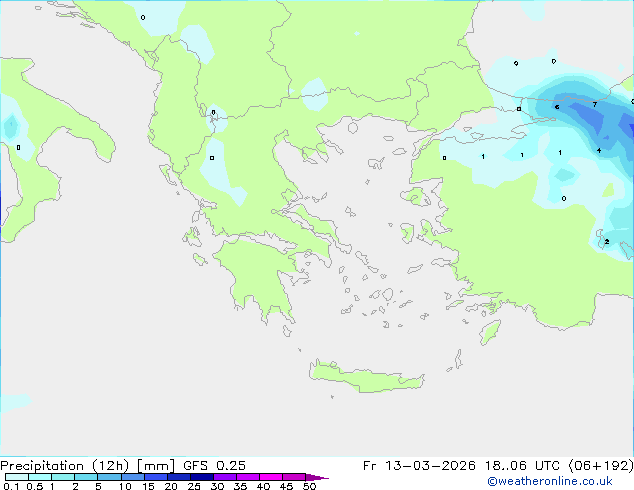Pick the legend swatch between 40 and 45
Image resolution: width=634 pixels, height=490 pixels.
coord(271,477)
